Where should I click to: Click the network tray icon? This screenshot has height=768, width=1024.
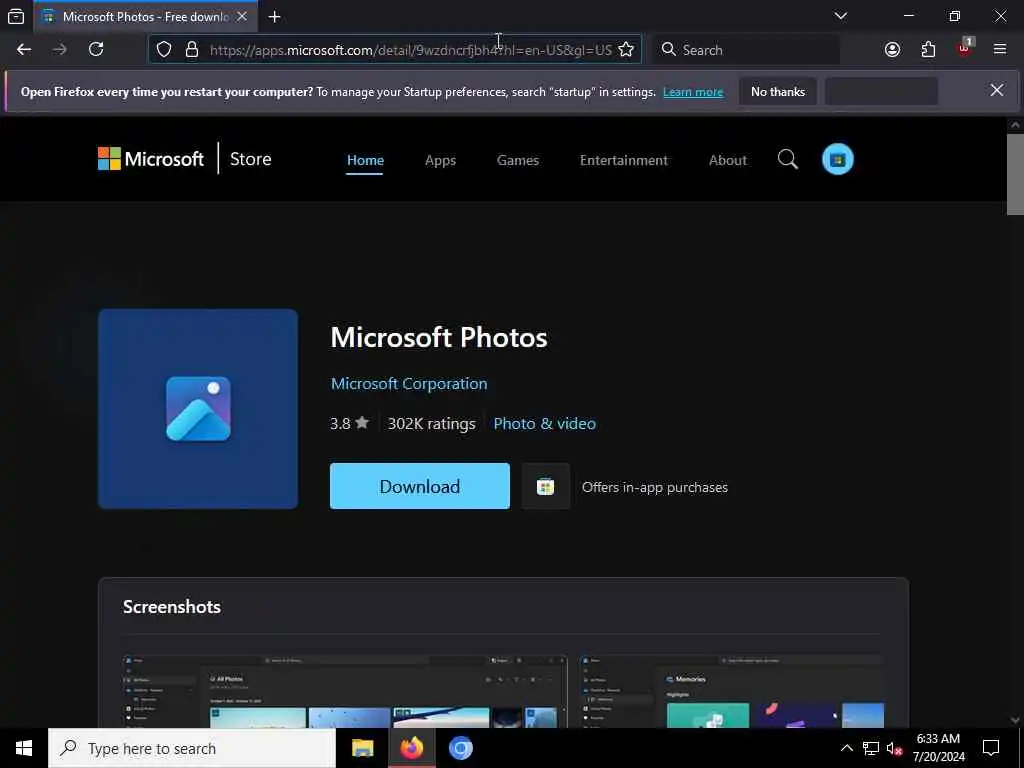[871, 749]
